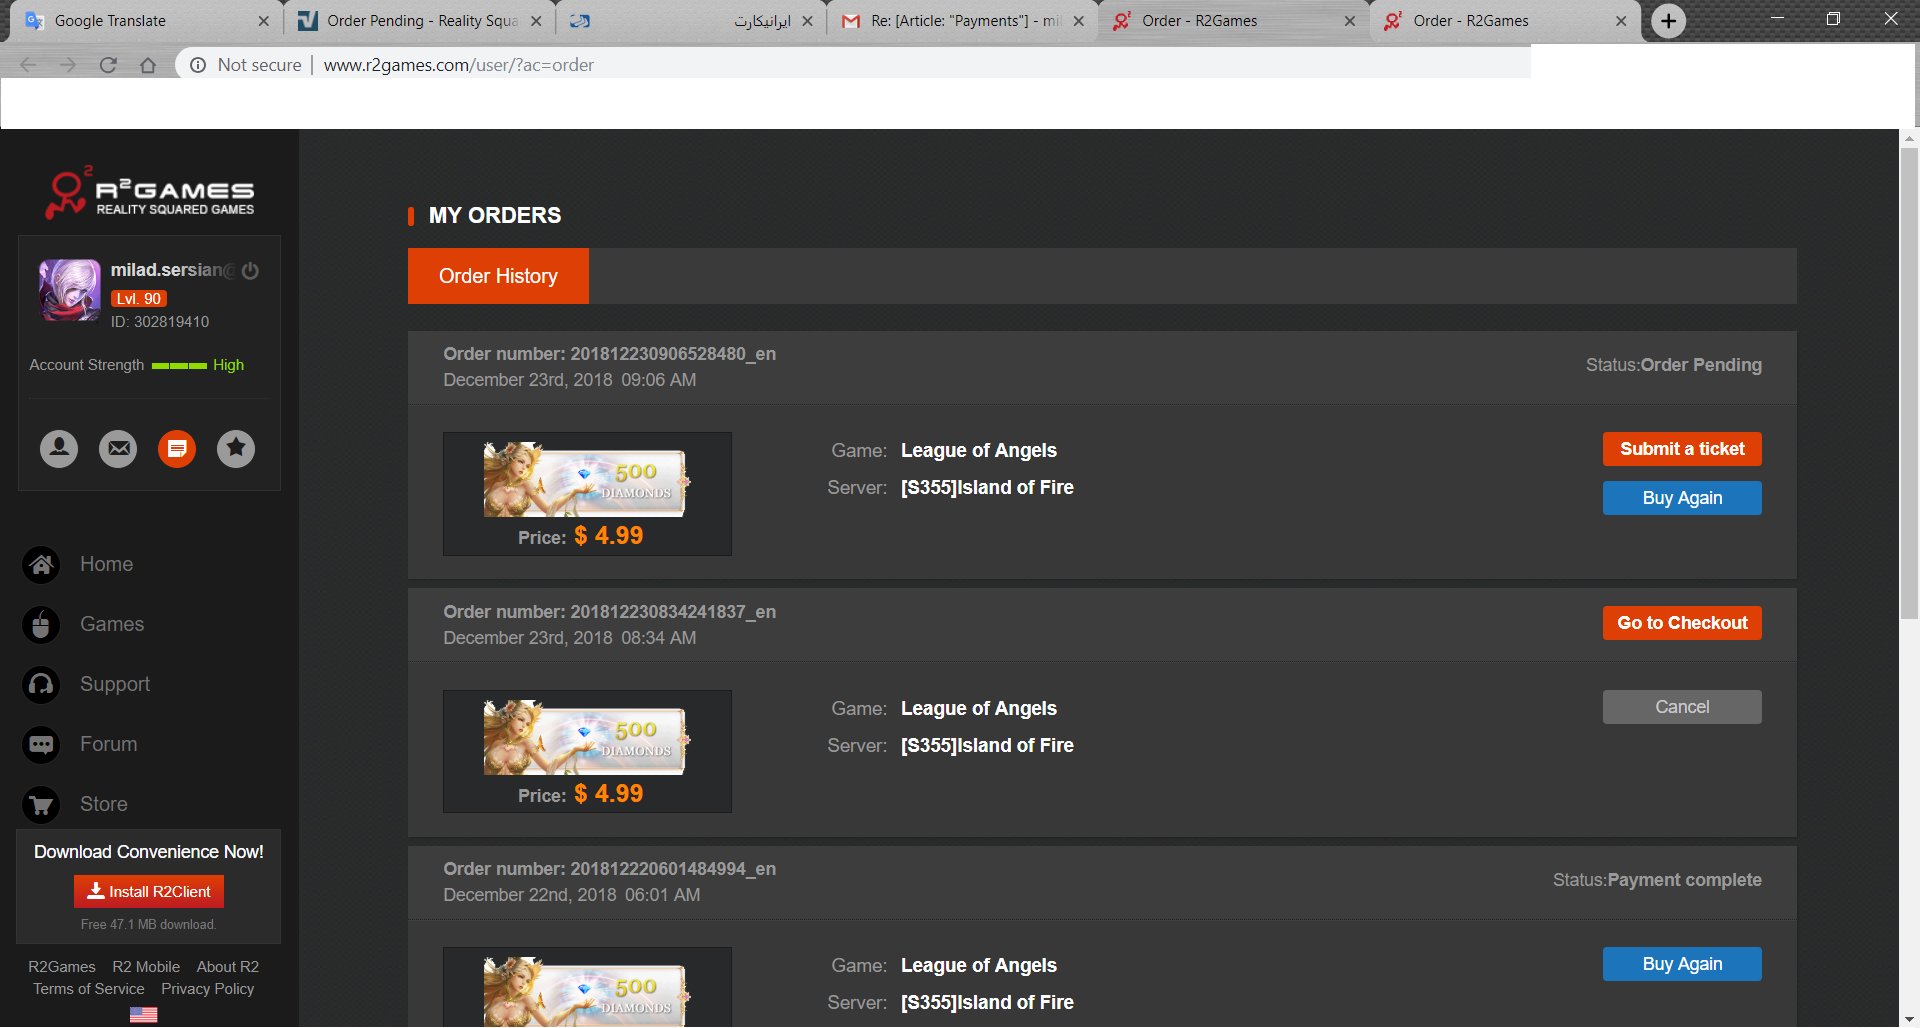Click Go to Checkout button
This screenshot has height=1028, width=1920.
pos(1682,623)
